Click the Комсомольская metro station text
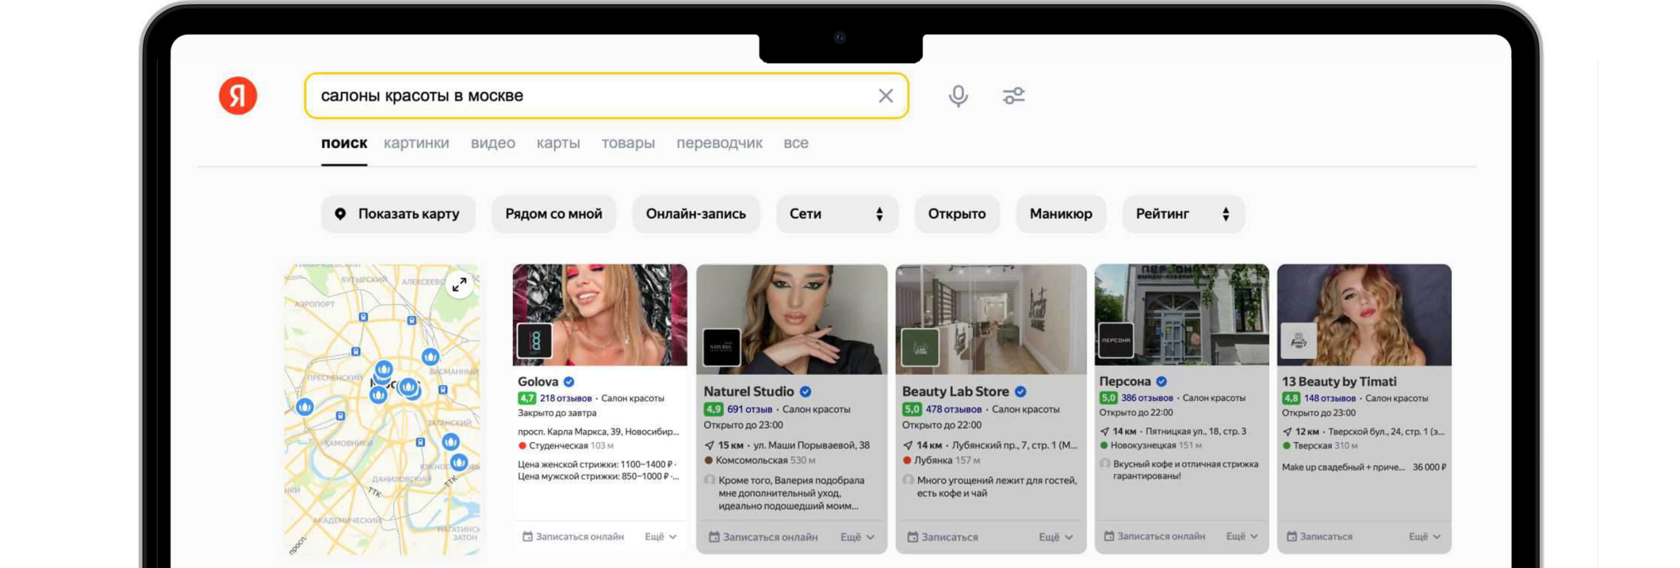Viewport: 1680px width, 568px height. (751, 461)
